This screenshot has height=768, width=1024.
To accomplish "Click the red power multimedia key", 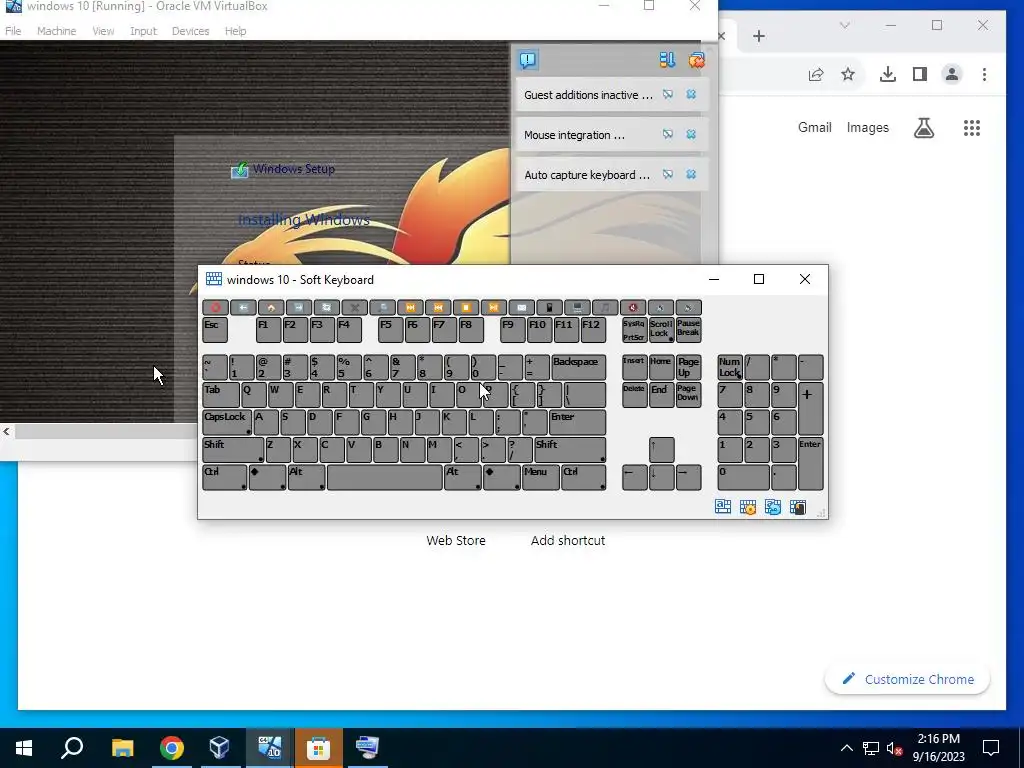I will point(215,308).
